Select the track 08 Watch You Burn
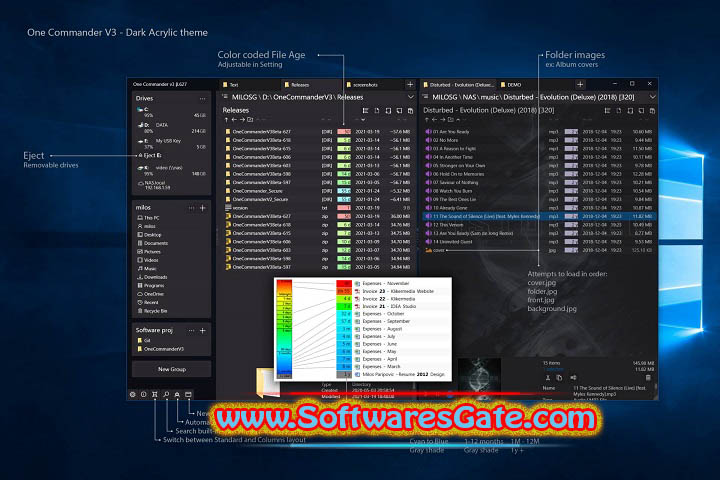 coord(539,191)
